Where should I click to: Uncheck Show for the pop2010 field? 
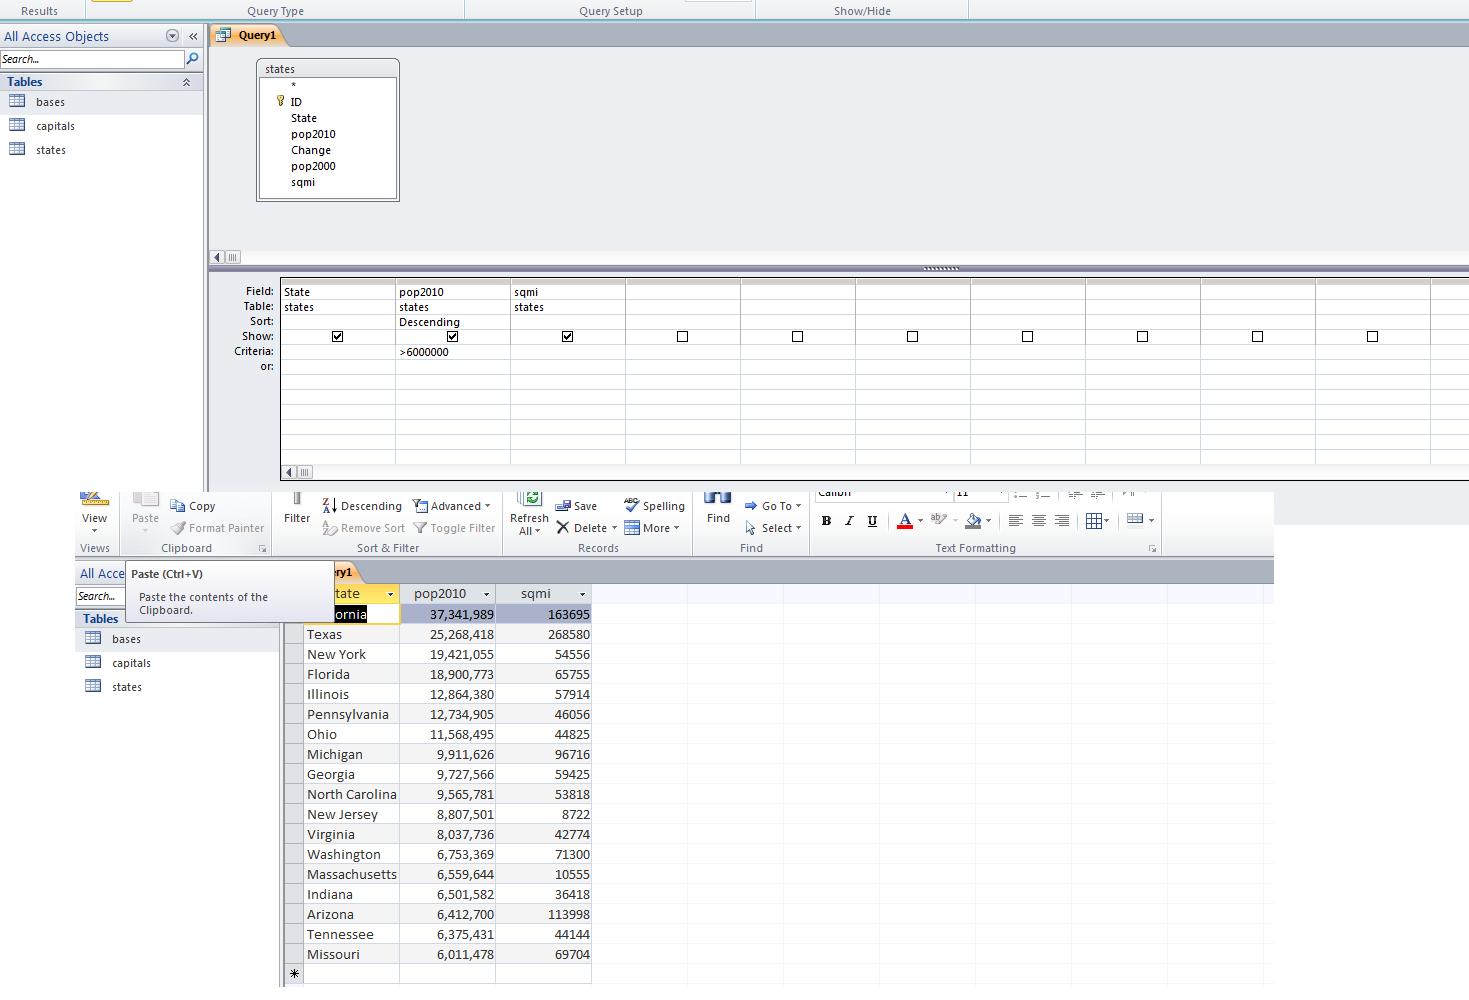pos(452,337)
